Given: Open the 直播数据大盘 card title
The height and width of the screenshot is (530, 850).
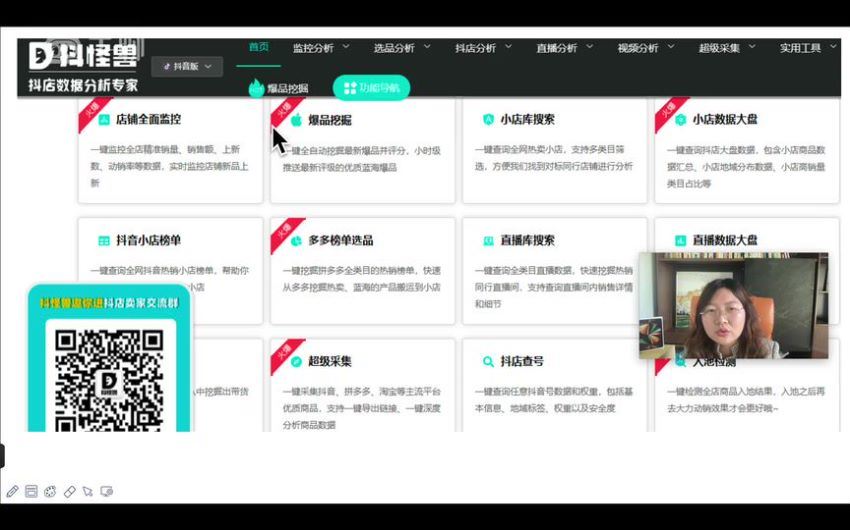Looking at the screenshot, I should point(725,240).
